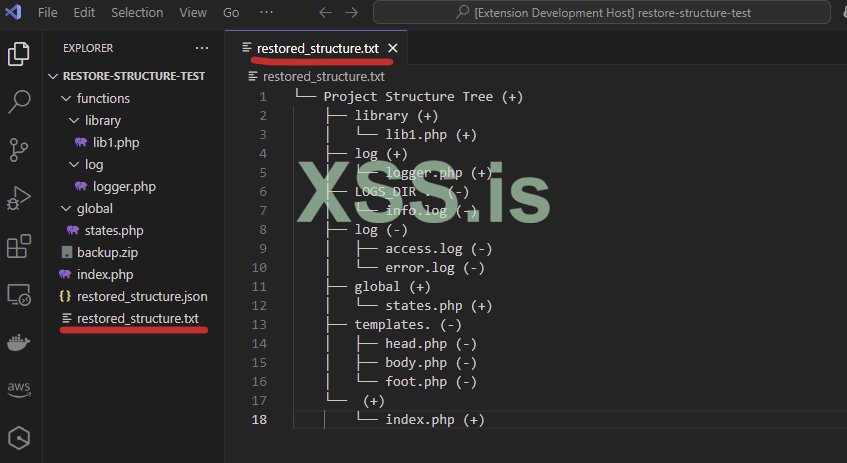Open the Source Control view
Viewport: 847px width, 463px height.
point(18,150)
